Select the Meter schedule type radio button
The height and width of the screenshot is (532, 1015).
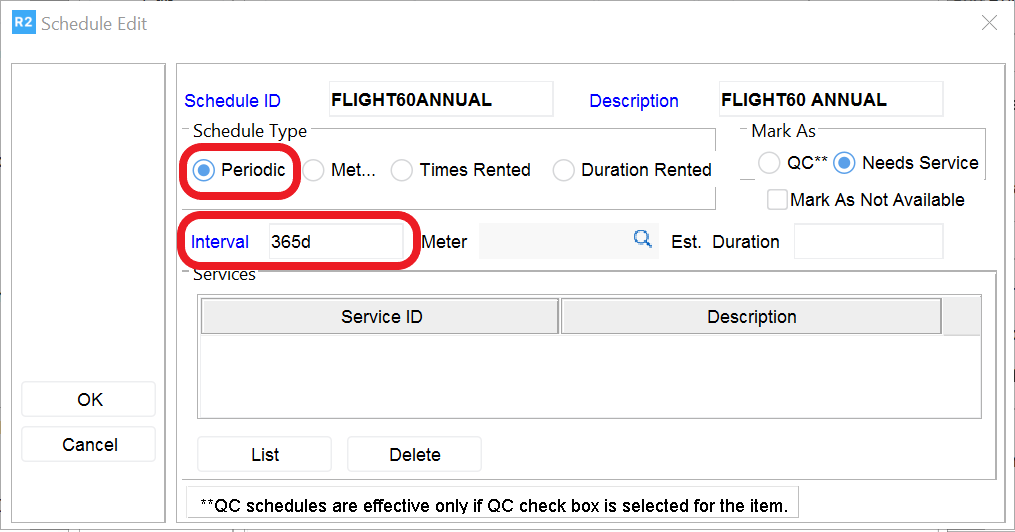tap(314, 171)
